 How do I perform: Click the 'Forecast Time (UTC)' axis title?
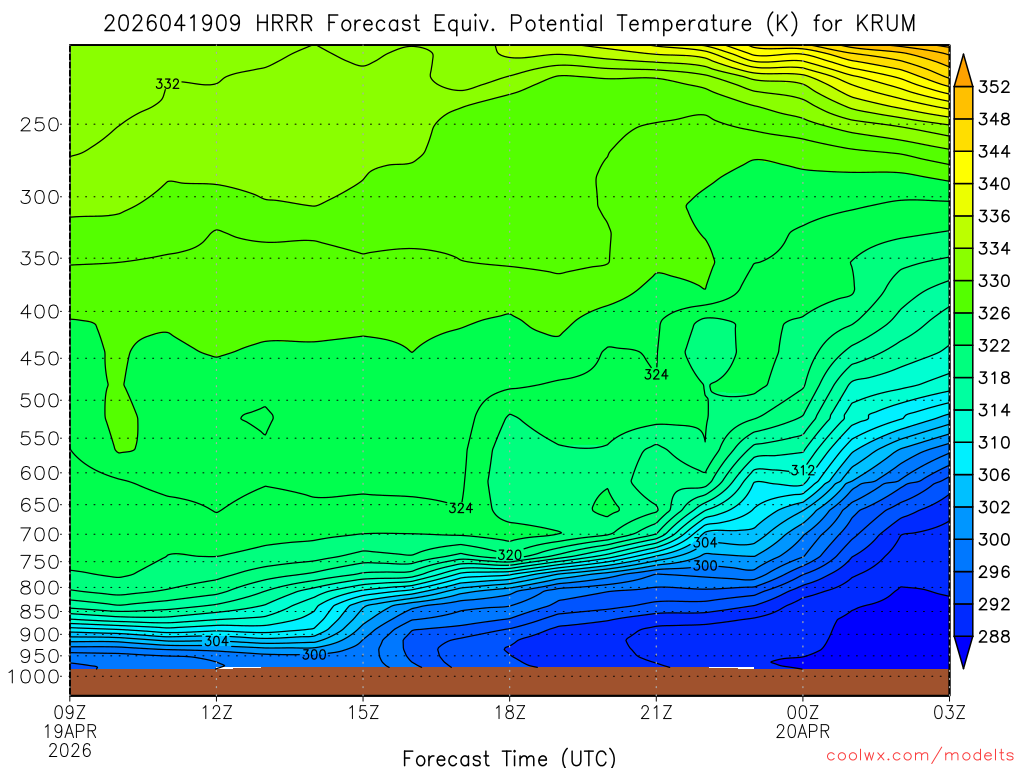click(x=509, y=758)
